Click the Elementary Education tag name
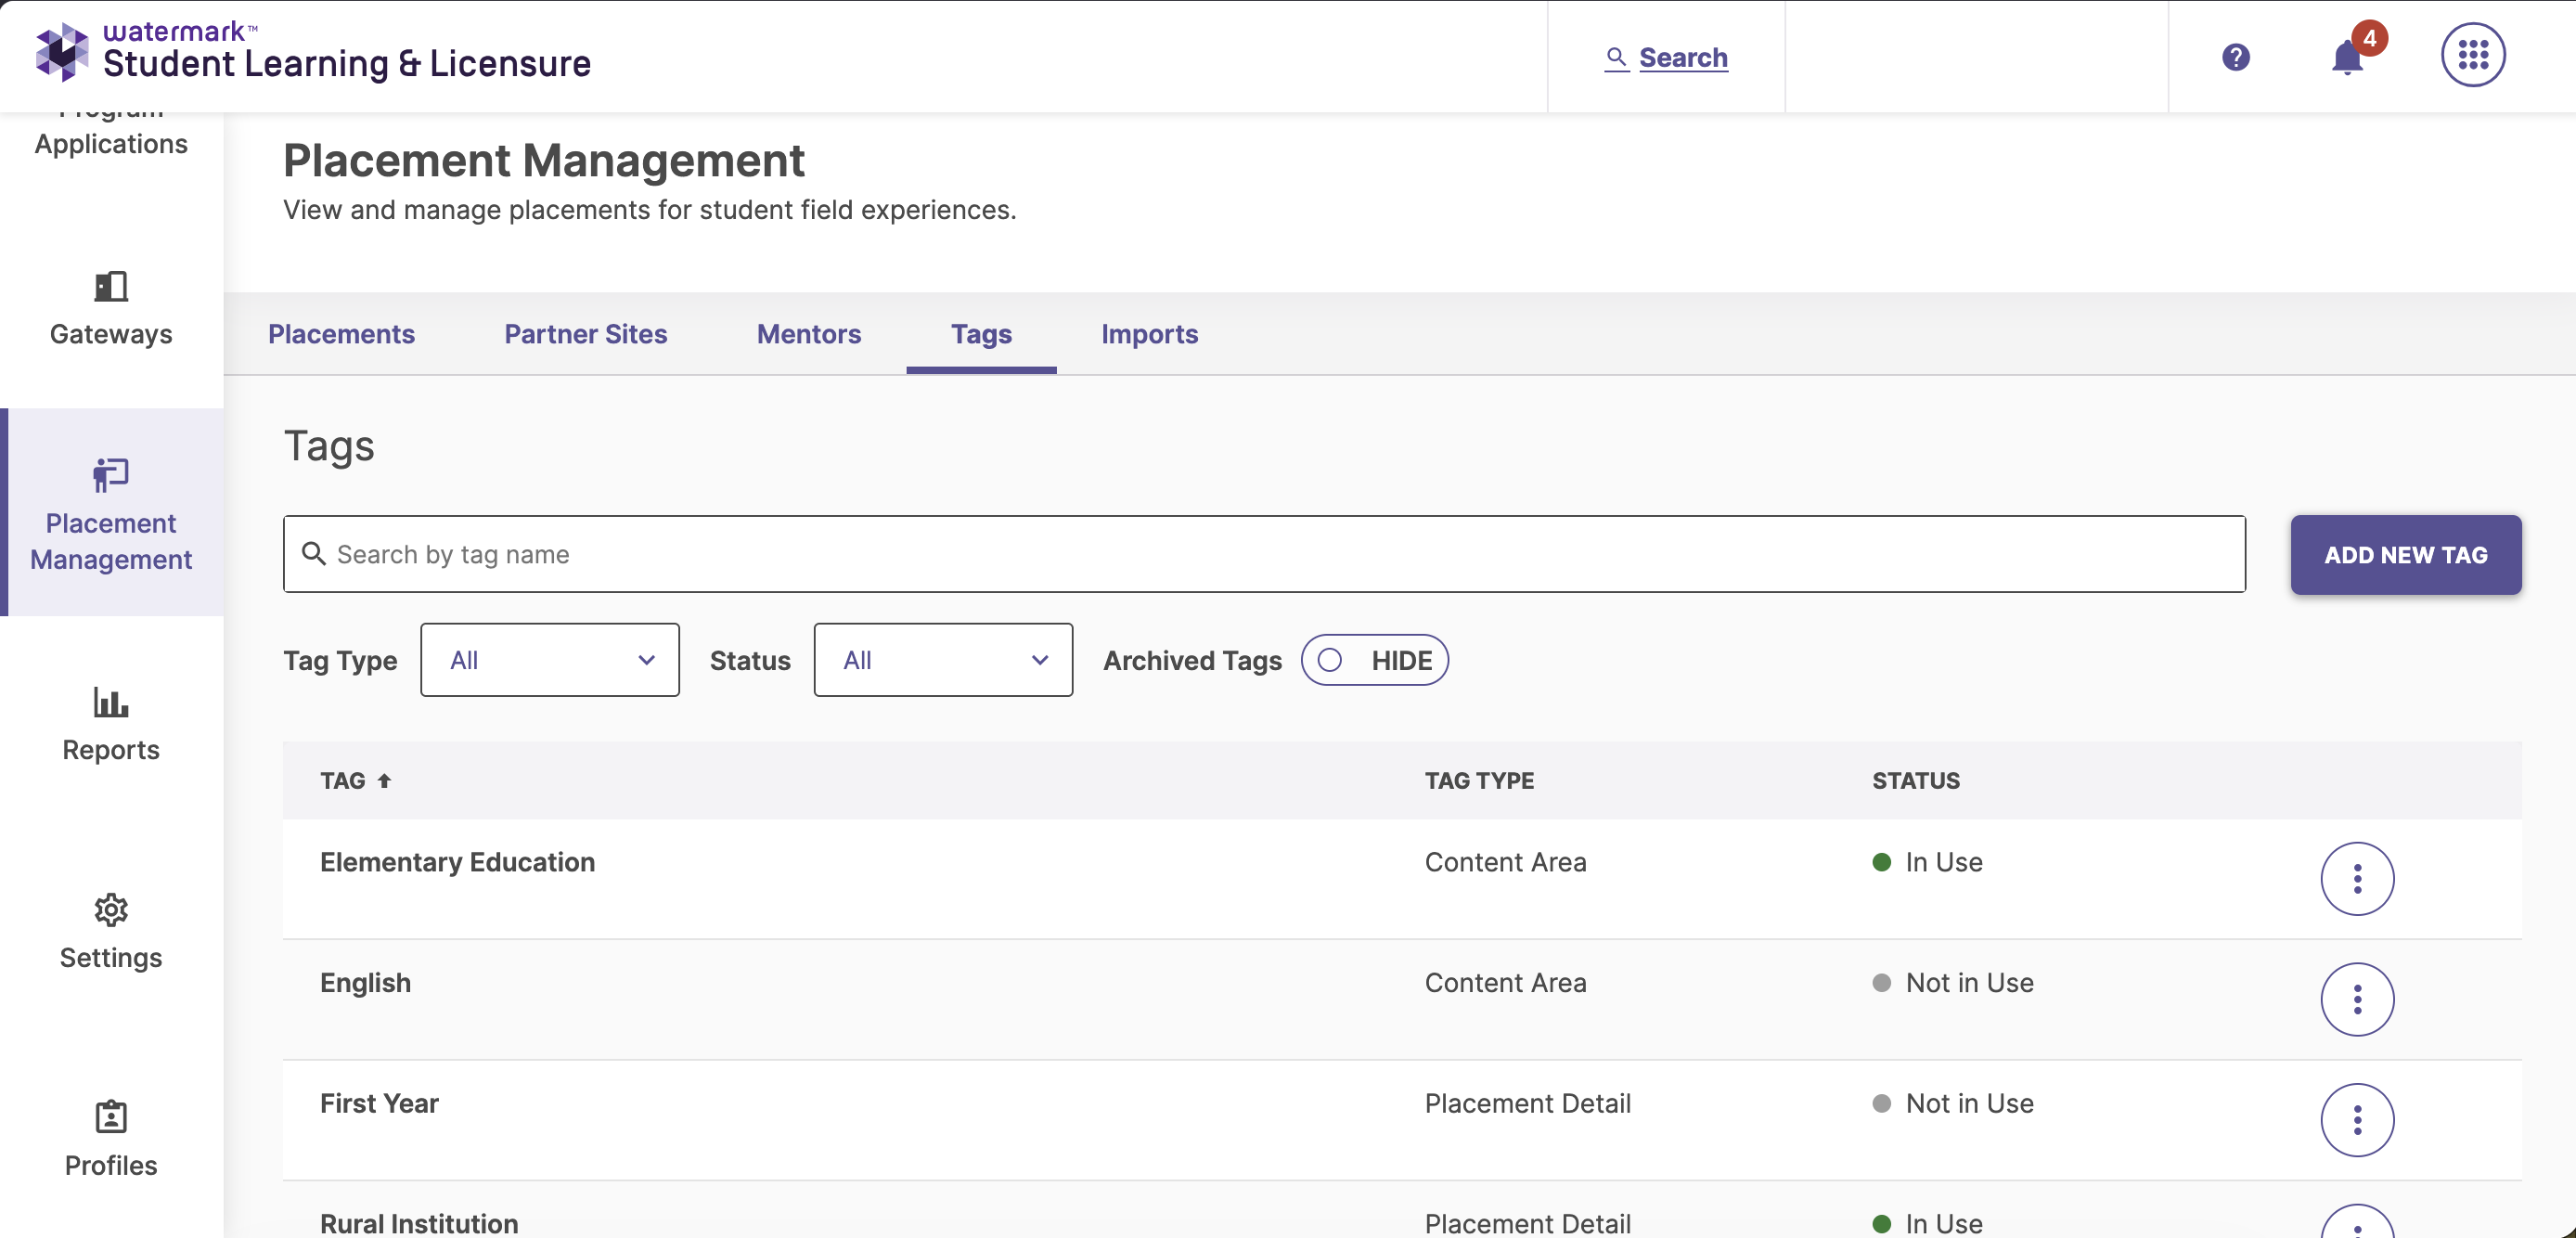Image resolution: width=2576 pixels, height=1238 pixels. (x=457, y=862)
